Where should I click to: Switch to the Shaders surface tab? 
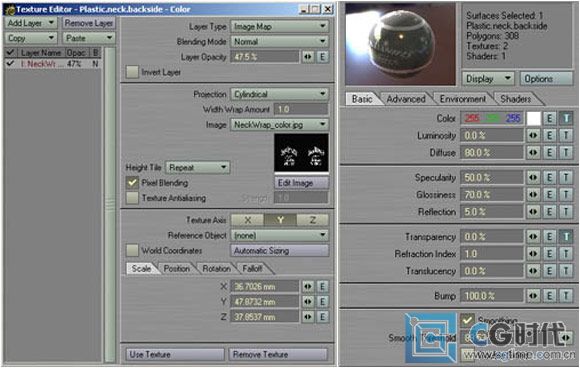(516, 99)
